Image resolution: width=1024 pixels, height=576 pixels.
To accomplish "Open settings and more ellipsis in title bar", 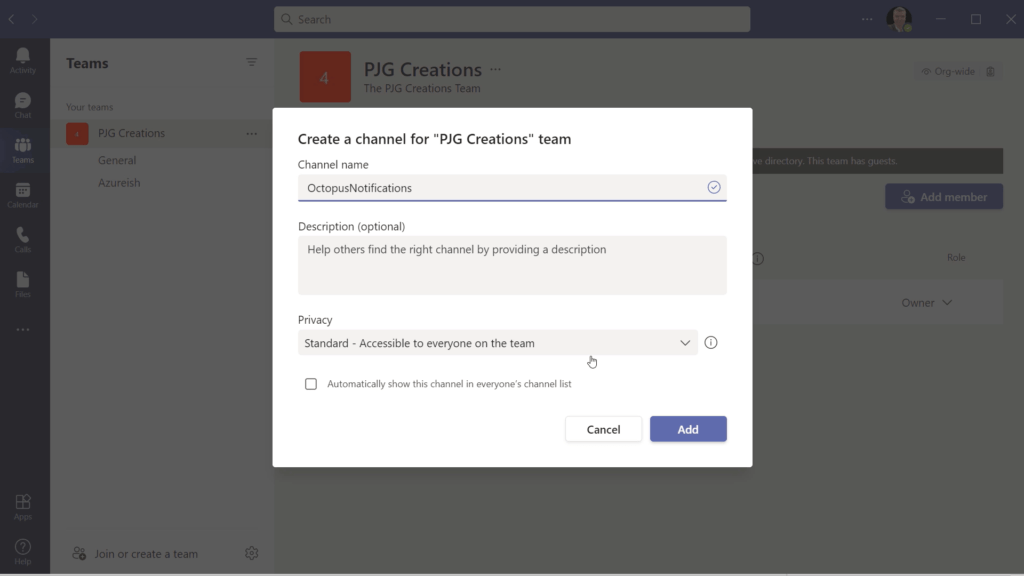I will point(867,20).
